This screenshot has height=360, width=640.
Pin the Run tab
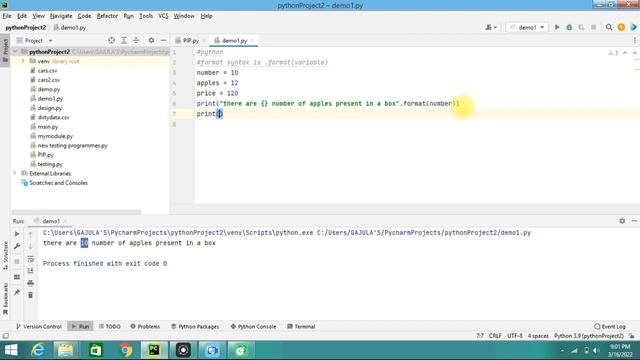(x=17, y=292)
